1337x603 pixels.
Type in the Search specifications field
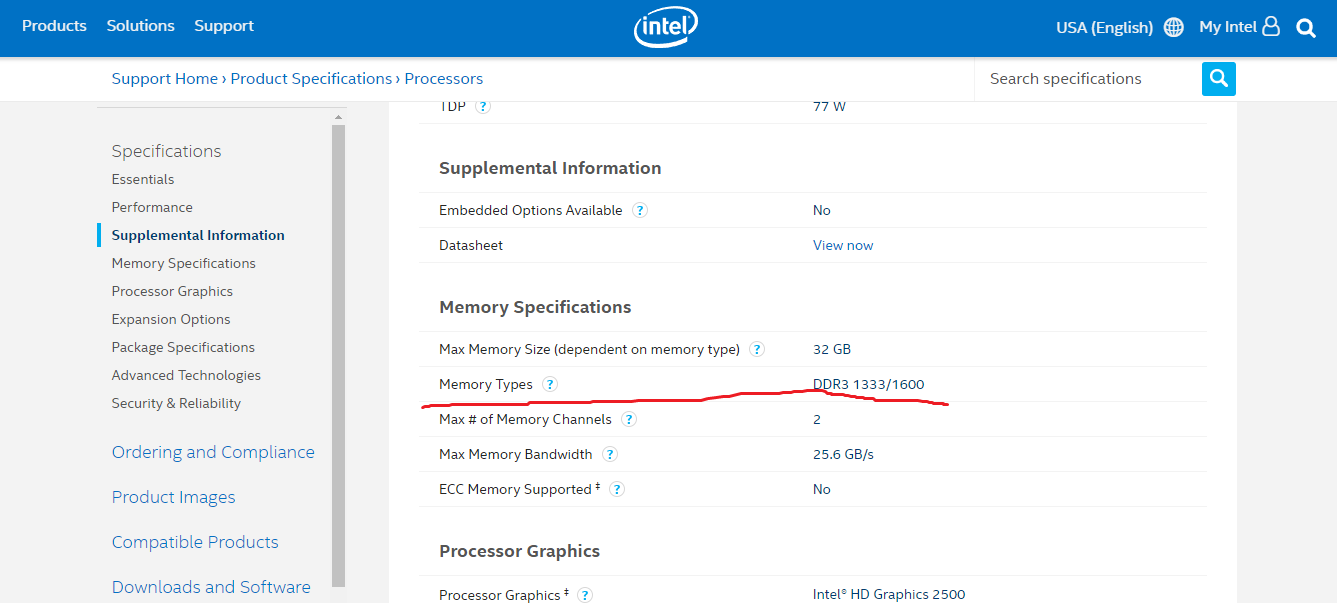tap(1085, 79)
